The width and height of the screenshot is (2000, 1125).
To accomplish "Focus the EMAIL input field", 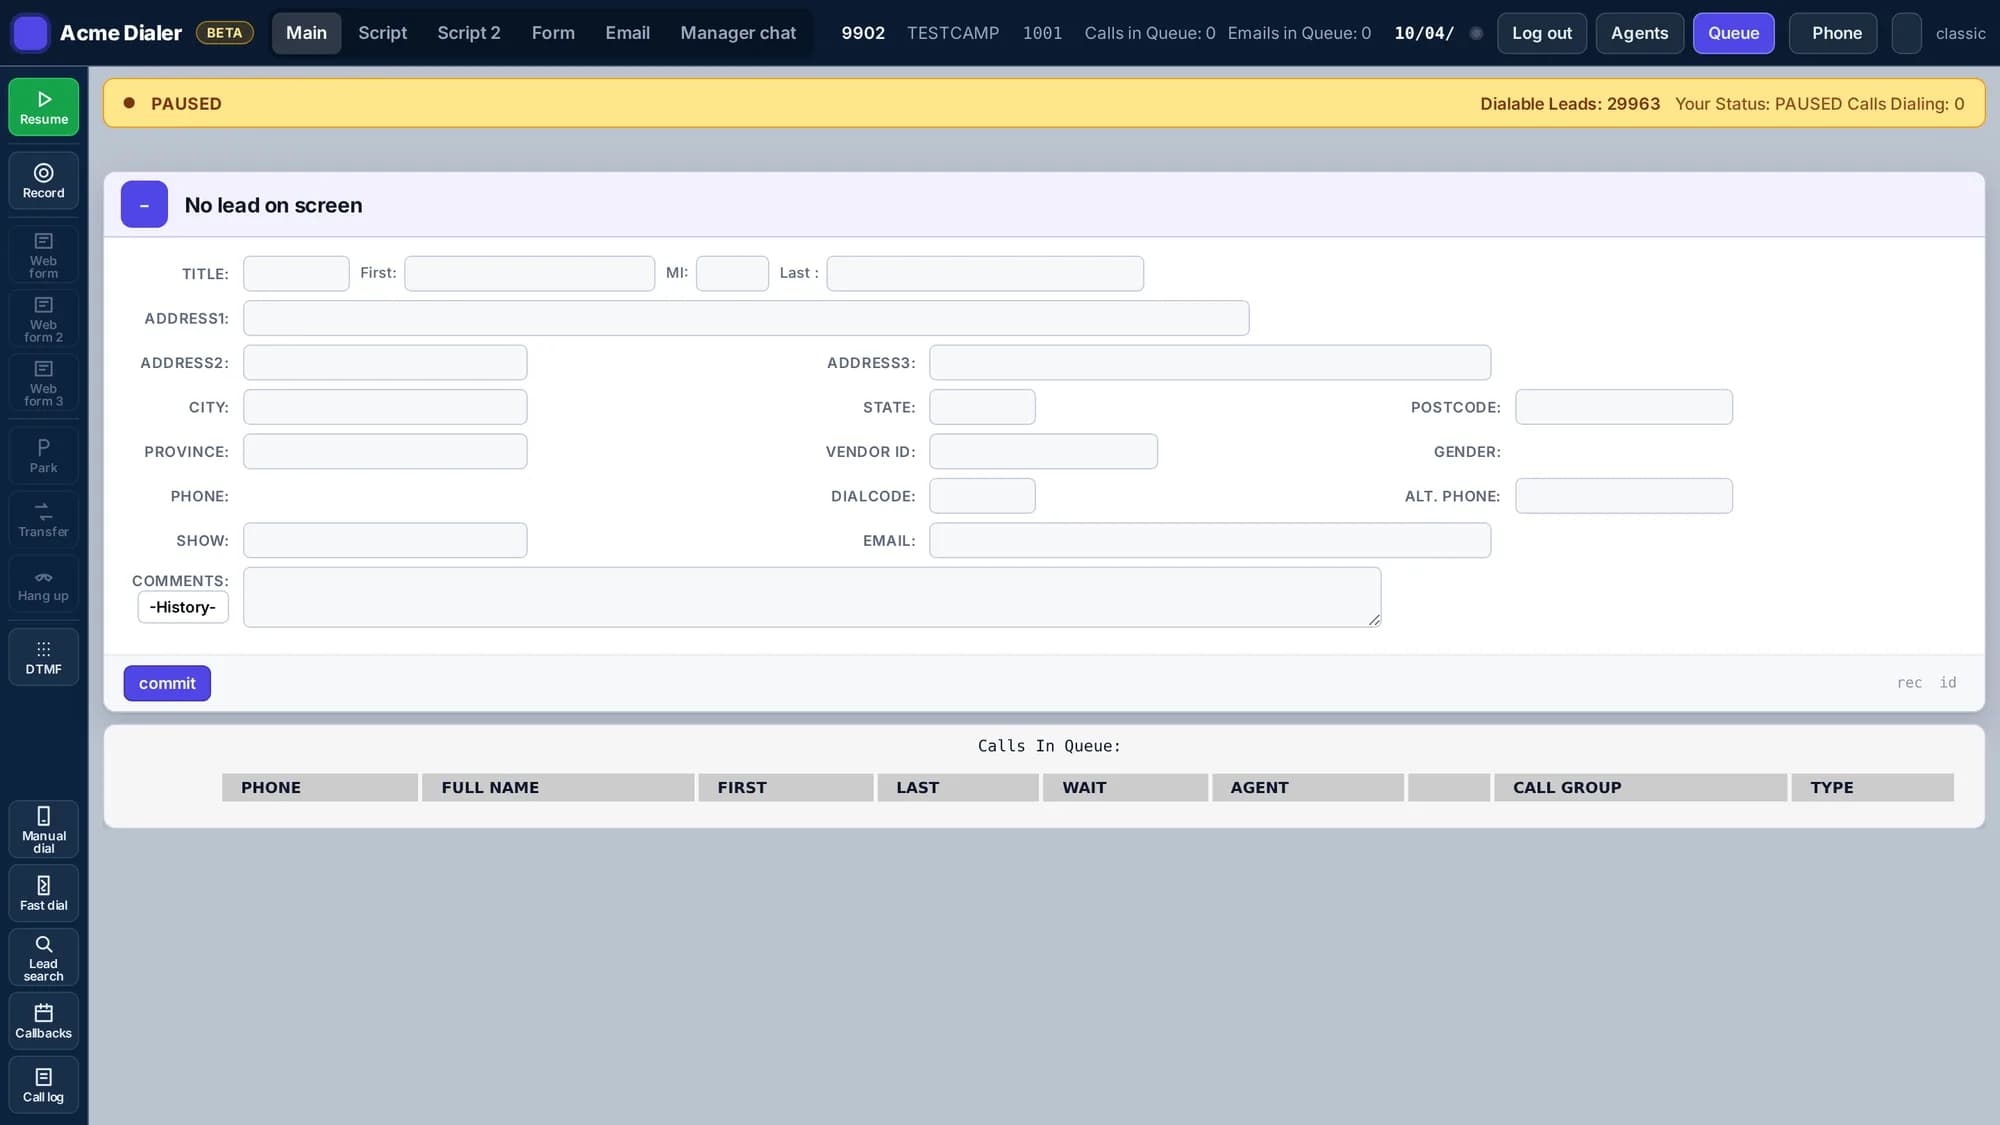I will coord(1210,540).
